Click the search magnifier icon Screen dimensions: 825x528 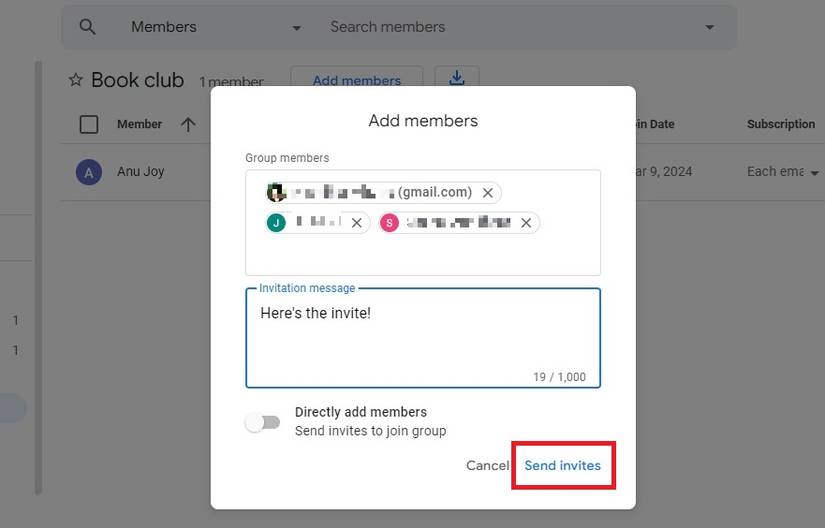click(x=88, y=27)
